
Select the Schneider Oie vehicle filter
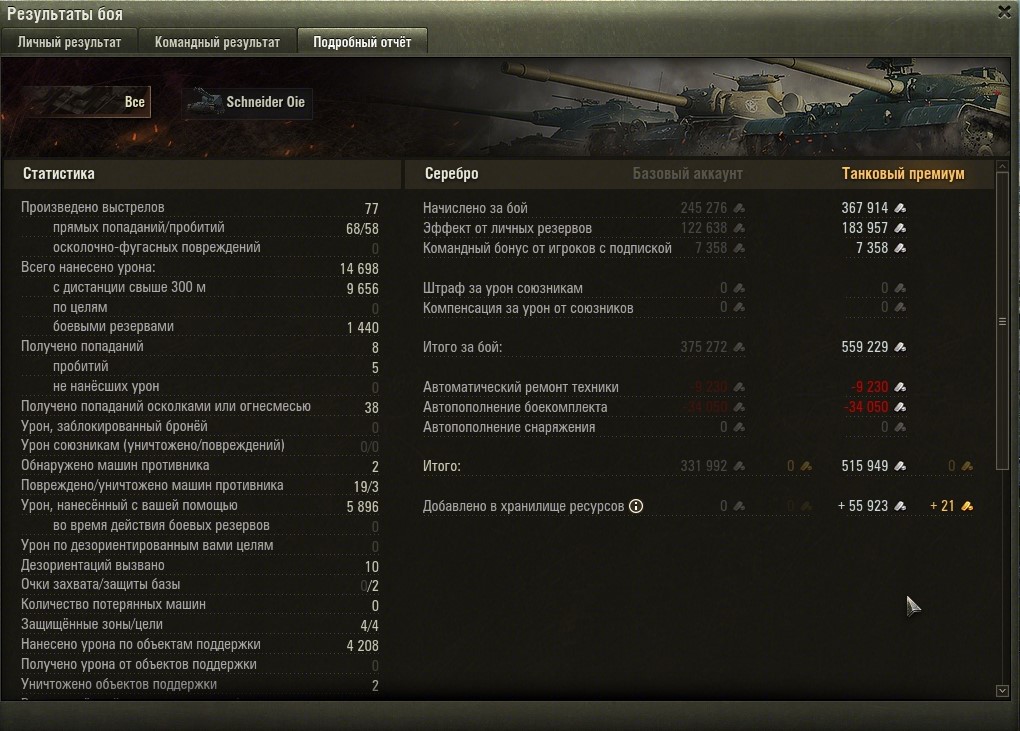click(x=248, y=102)
